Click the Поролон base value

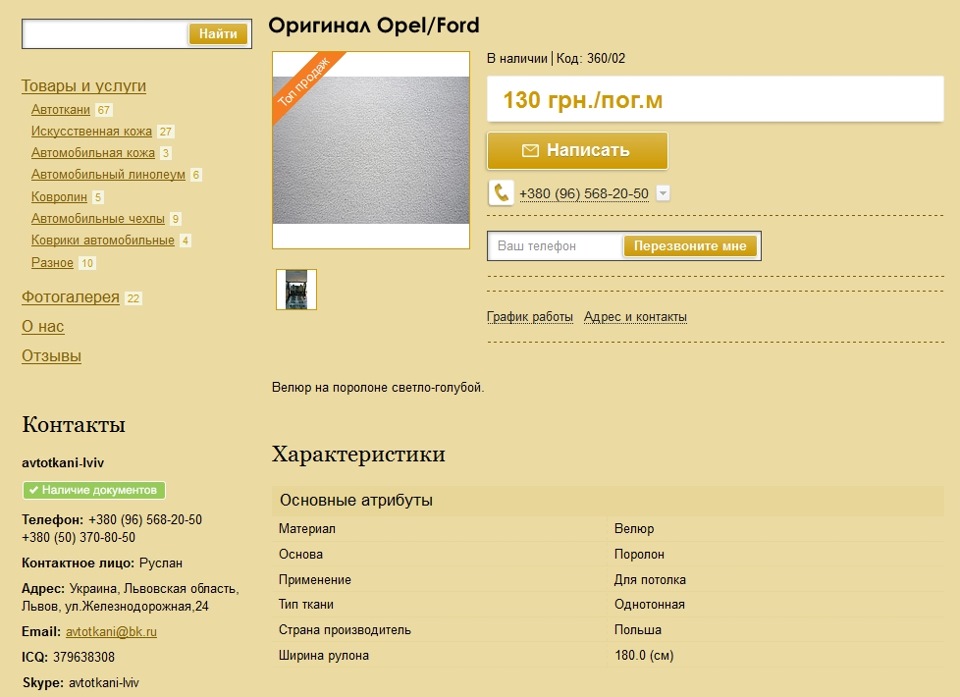coord(639,554)
